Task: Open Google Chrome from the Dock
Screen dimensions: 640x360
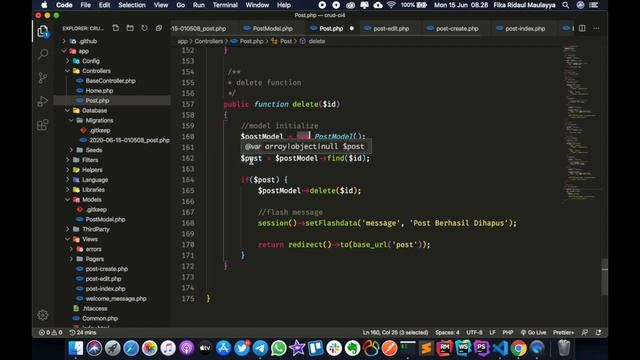Action: [518, 348]
